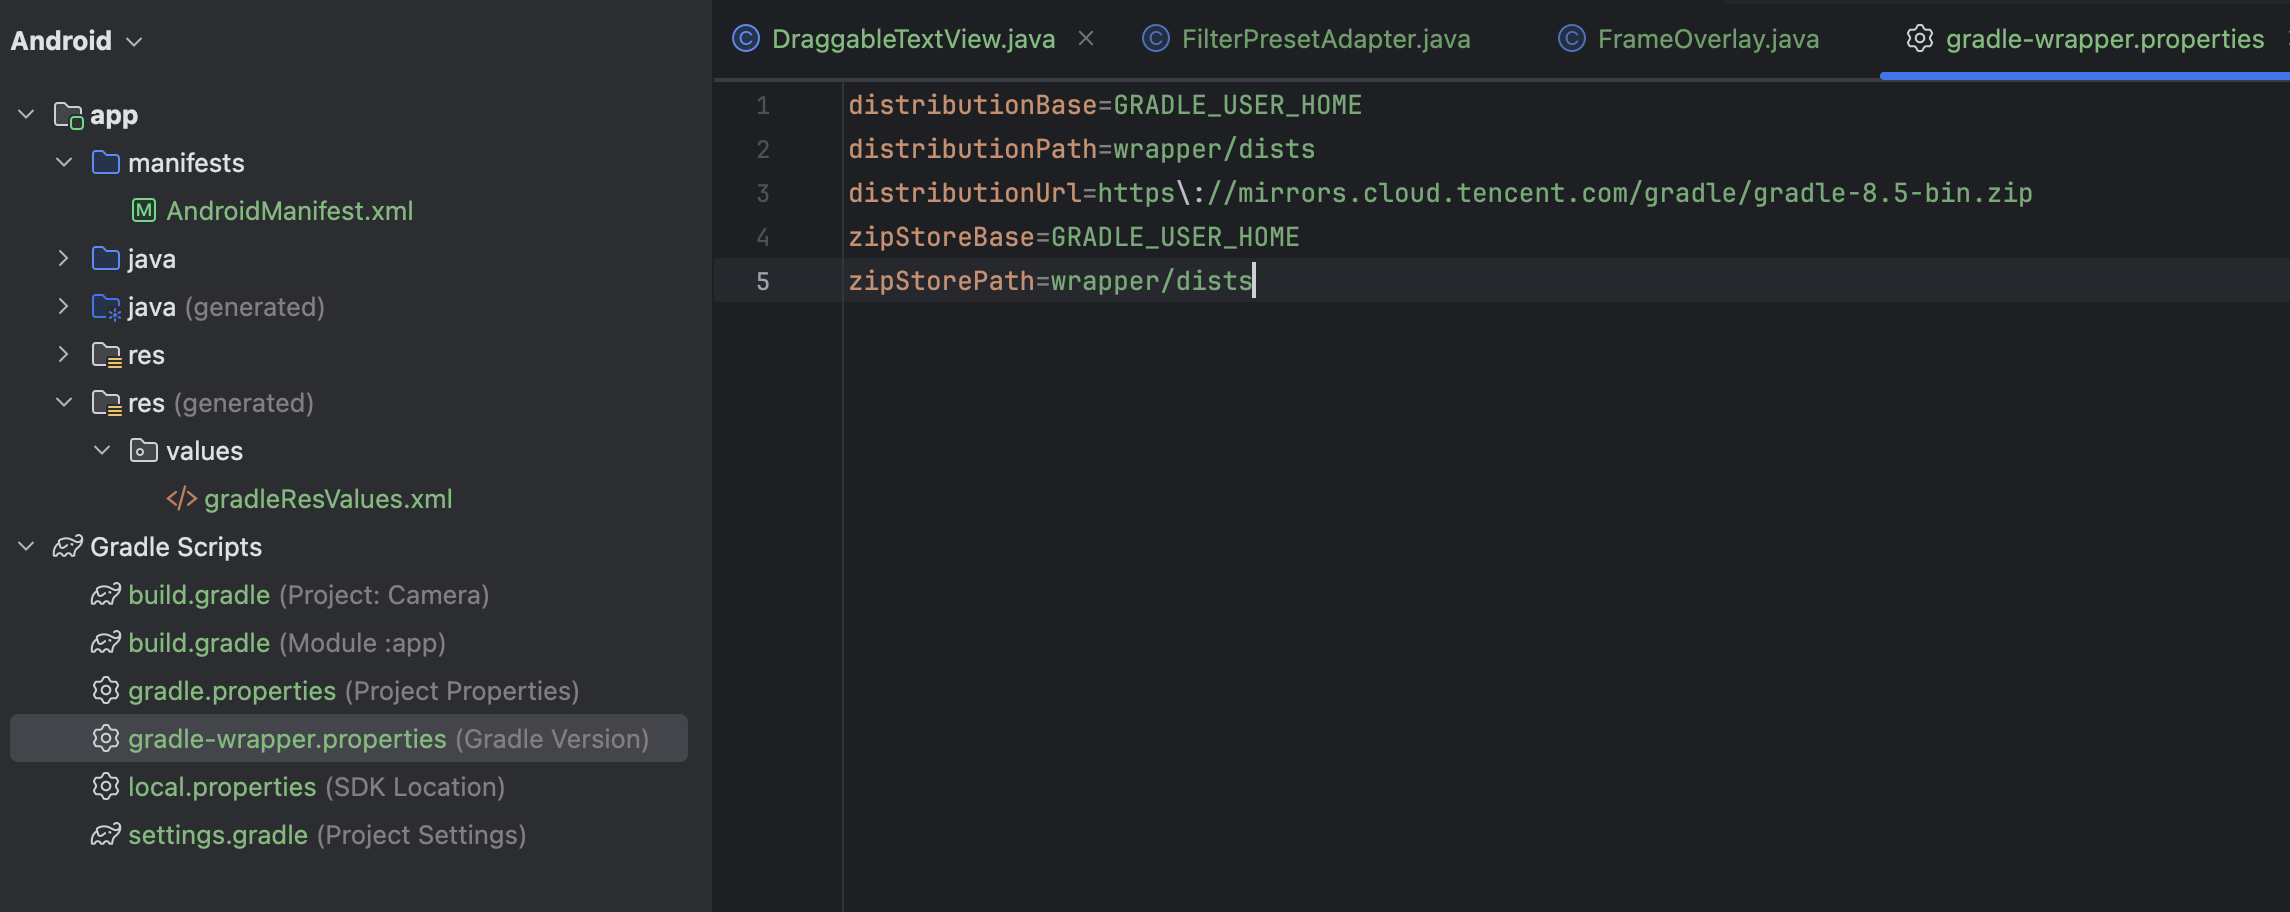Screen dimensions: 2290x912
Task: Select the Gradle Scripts node
Action: [176, 547]
